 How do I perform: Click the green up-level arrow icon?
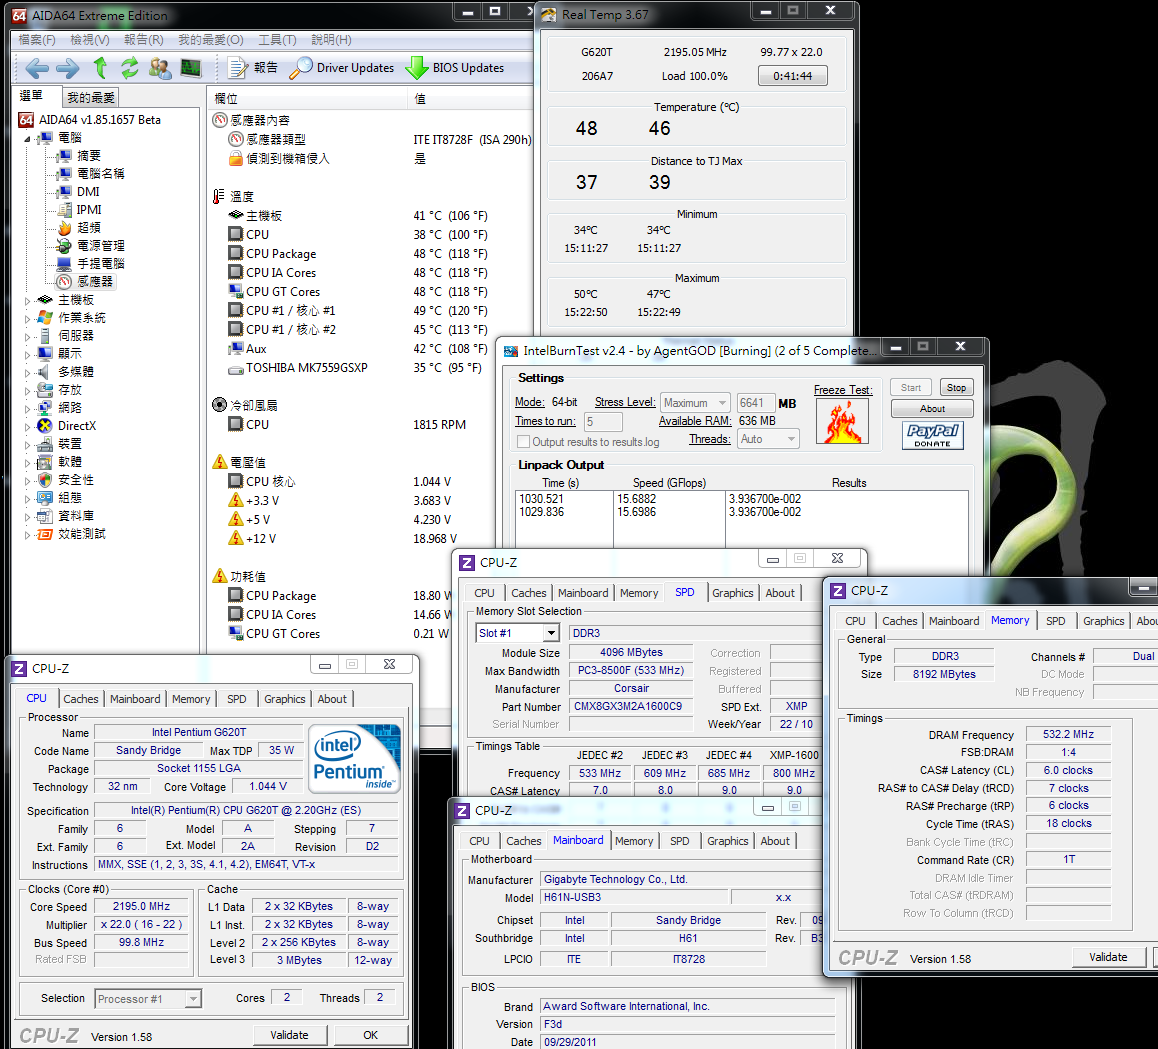(x=100, y=68)
